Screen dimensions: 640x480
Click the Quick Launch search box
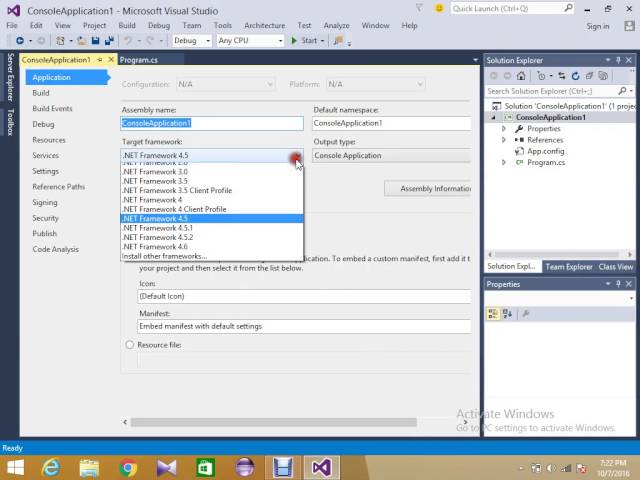[x=512, y=9]
